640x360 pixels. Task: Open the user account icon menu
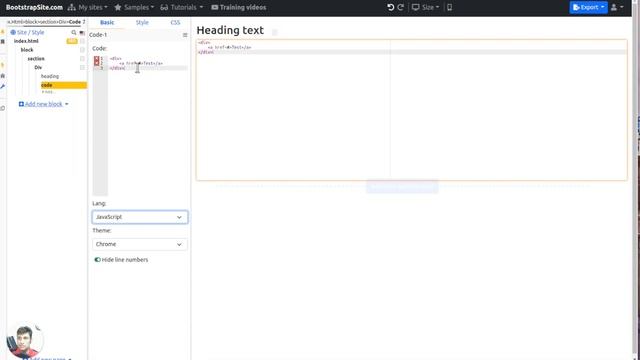617,7
